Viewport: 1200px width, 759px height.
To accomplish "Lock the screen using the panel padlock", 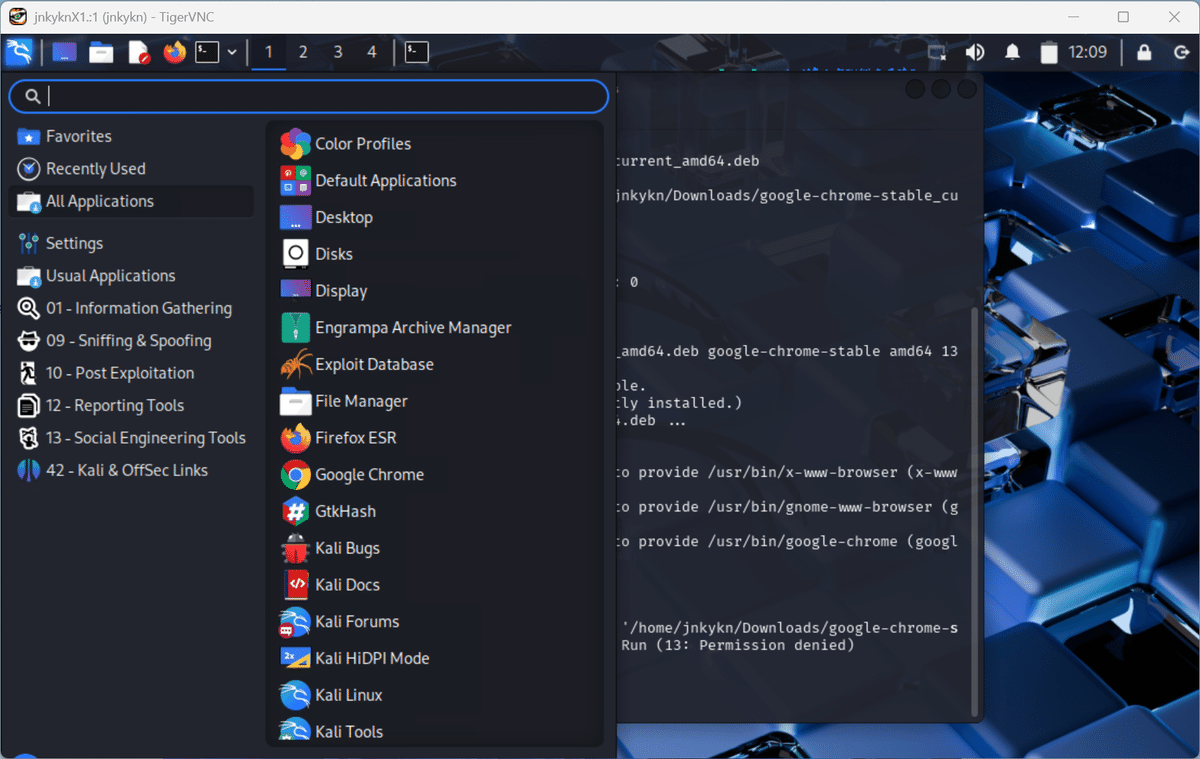I will point(1143,52).
